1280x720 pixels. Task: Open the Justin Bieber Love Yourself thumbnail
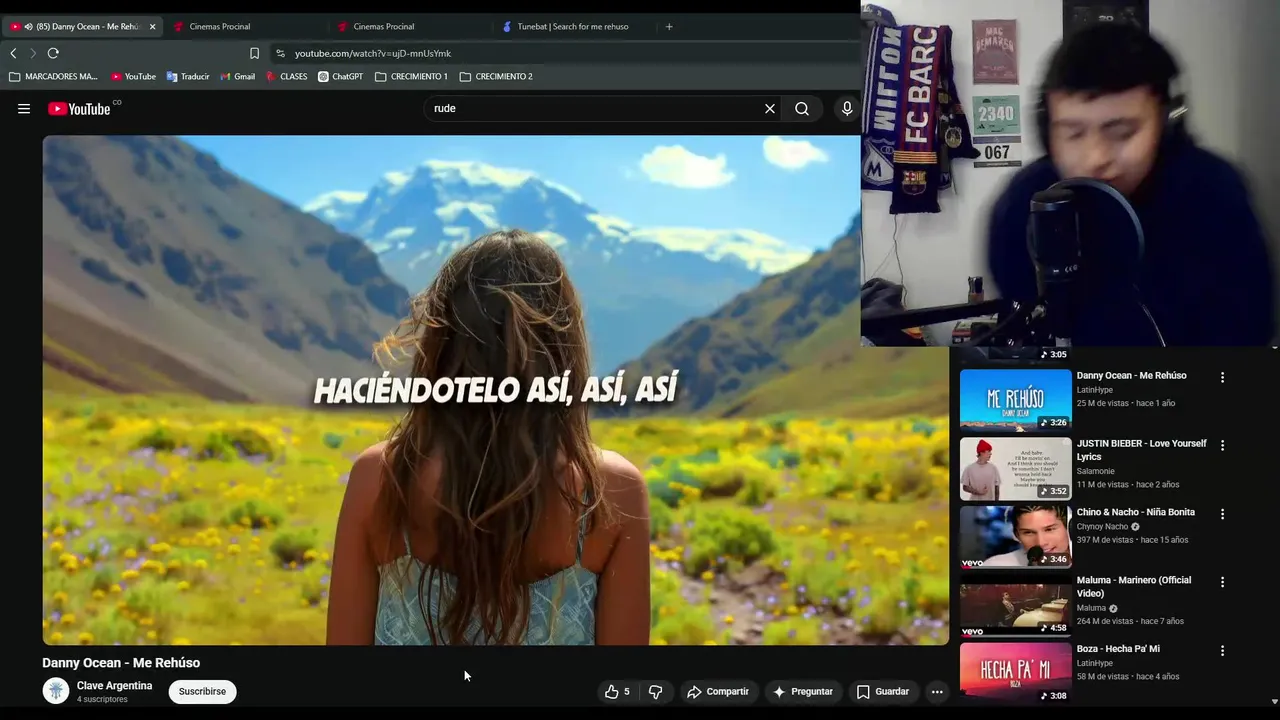click(1015, 468)
